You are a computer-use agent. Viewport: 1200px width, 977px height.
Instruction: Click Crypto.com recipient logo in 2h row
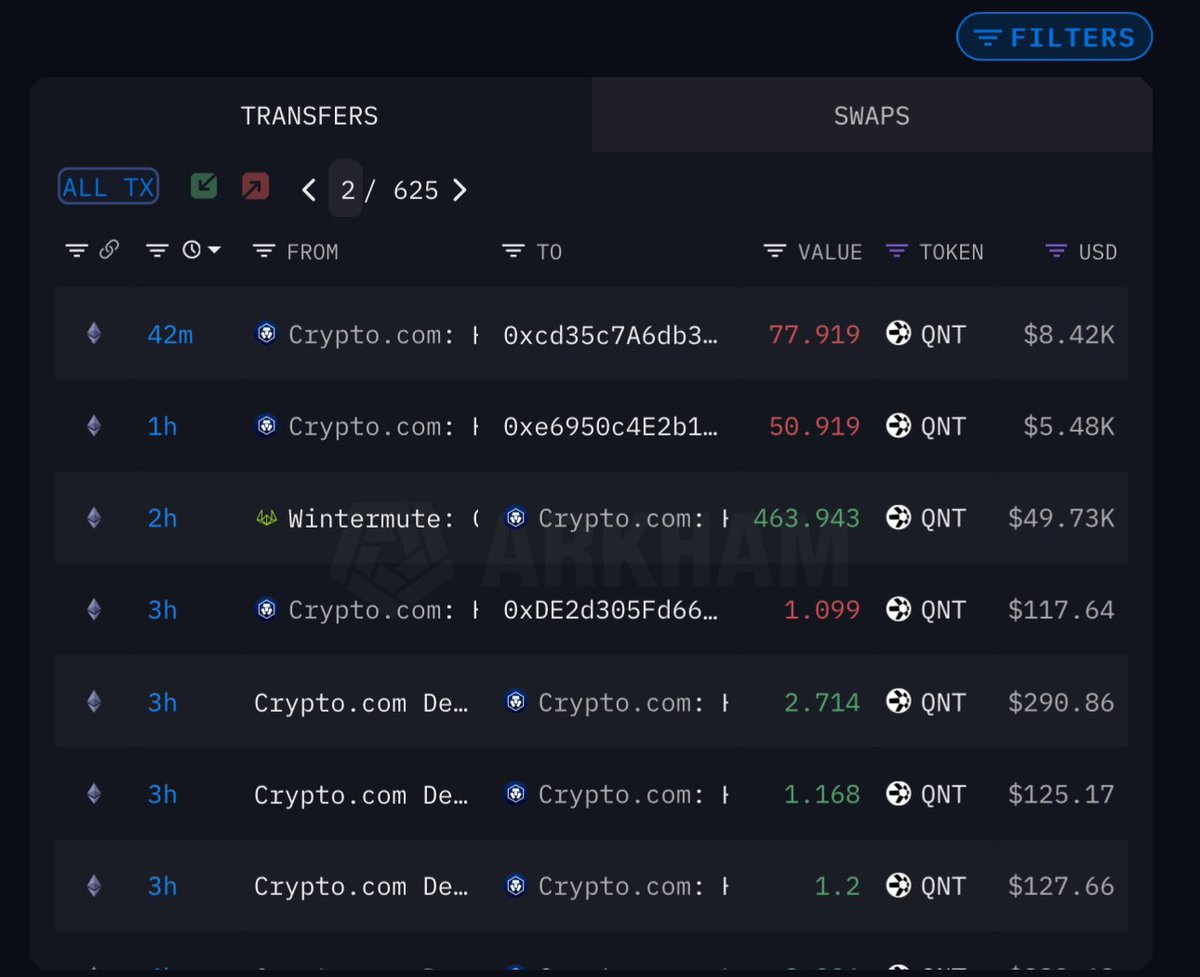(x=515, y=517)
